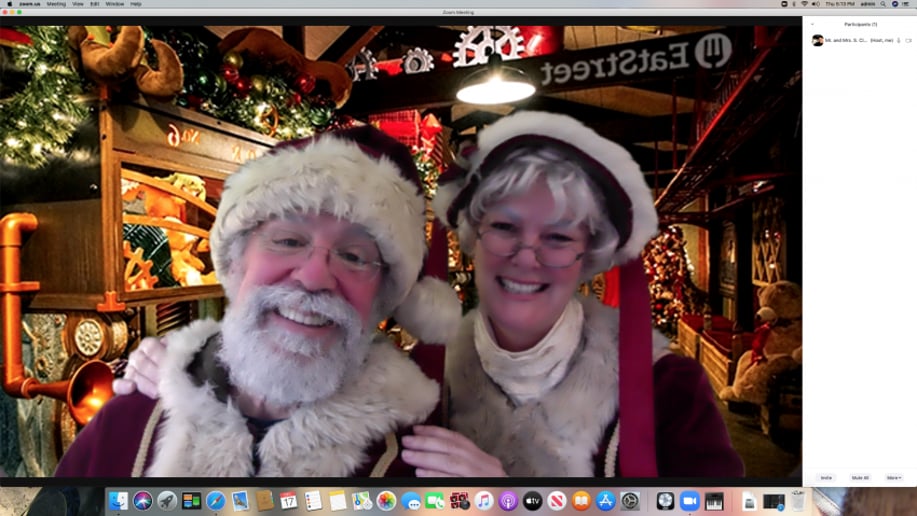Viewport: 917px width, 516px height.
Task: Open Spotlight search in menu bar
Action: point(883,4)
